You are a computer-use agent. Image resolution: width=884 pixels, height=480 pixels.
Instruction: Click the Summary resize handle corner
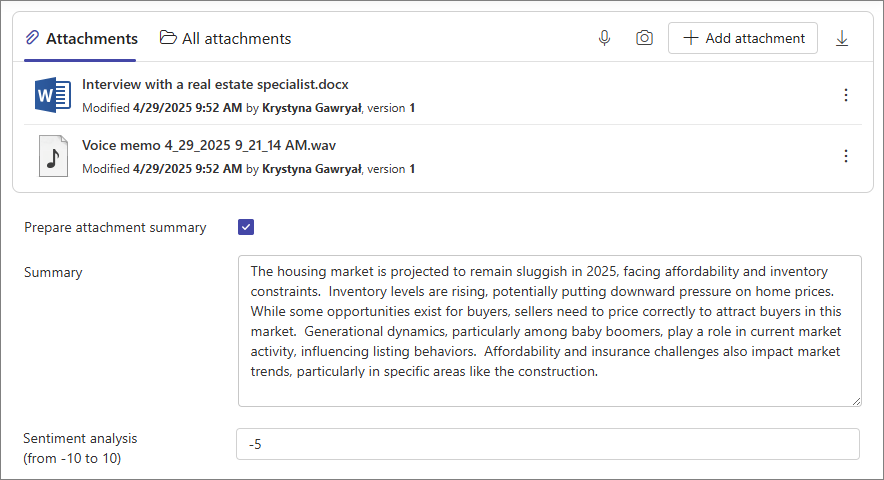pos(856,401)
